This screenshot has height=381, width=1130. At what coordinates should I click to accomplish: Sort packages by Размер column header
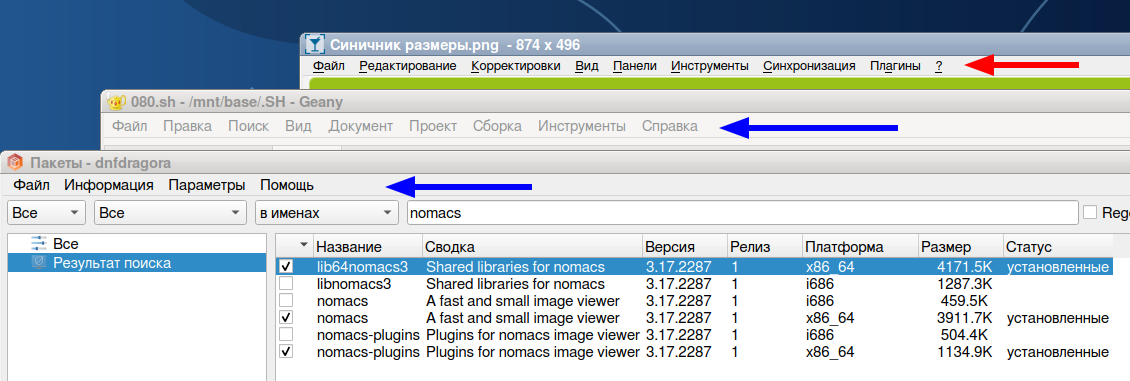[961, 247]
